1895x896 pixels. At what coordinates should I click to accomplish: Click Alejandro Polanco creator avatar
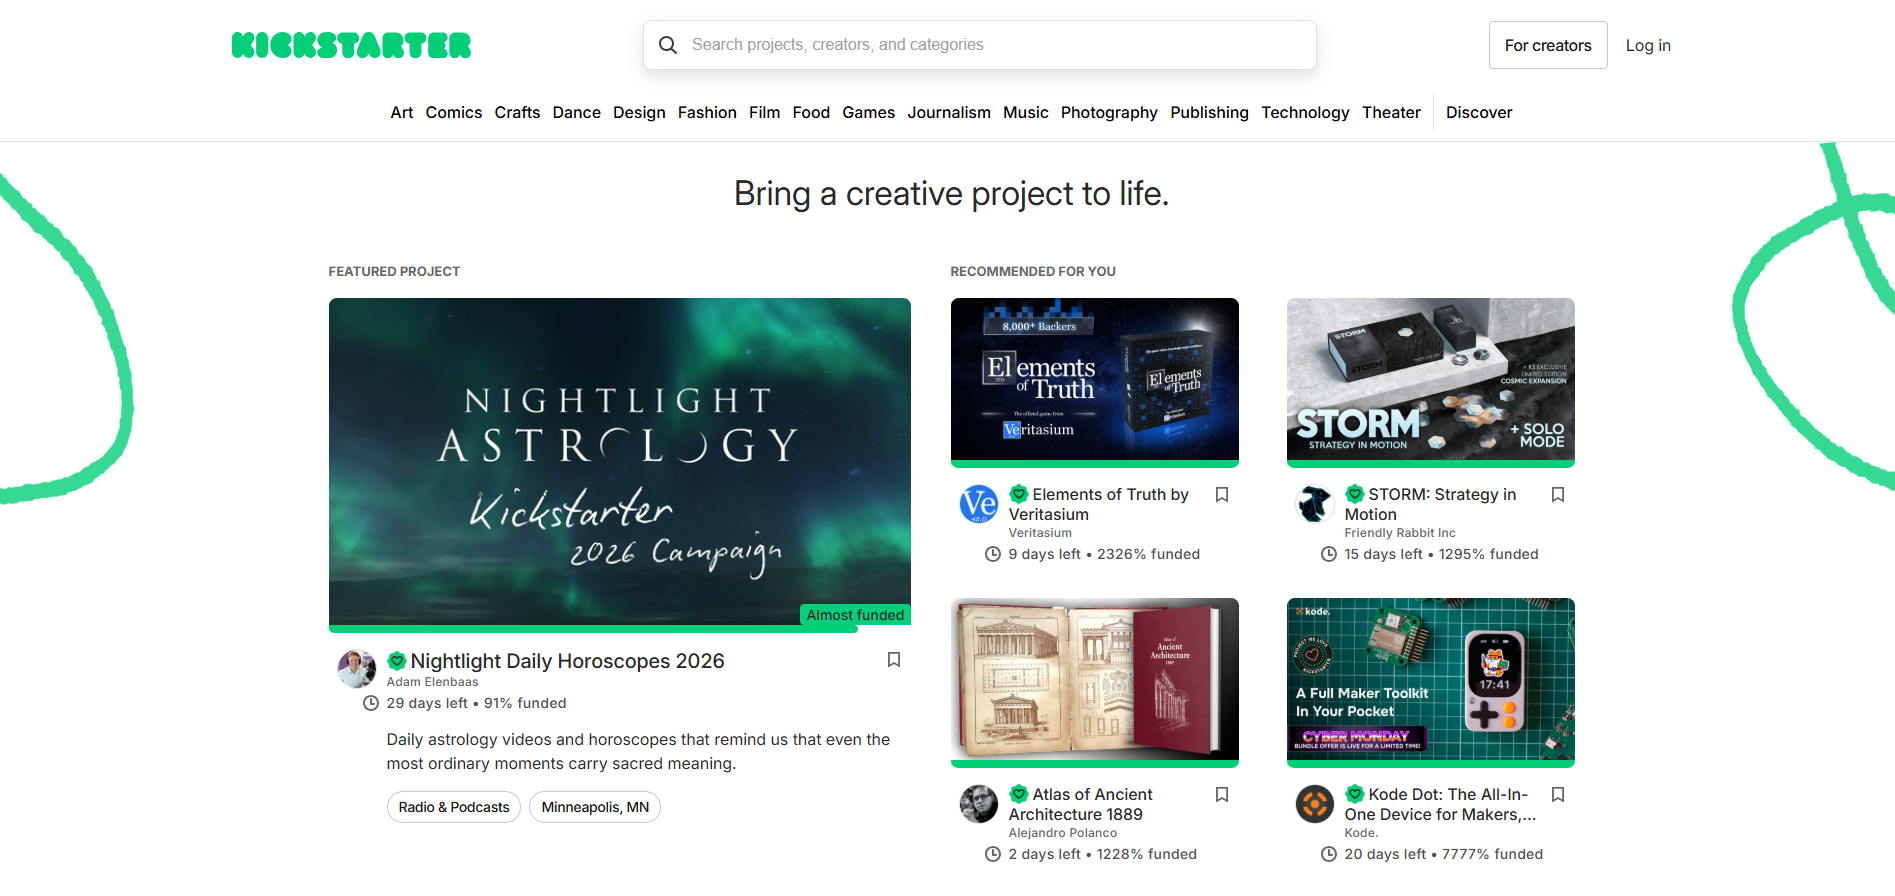[x=979, y=804]
